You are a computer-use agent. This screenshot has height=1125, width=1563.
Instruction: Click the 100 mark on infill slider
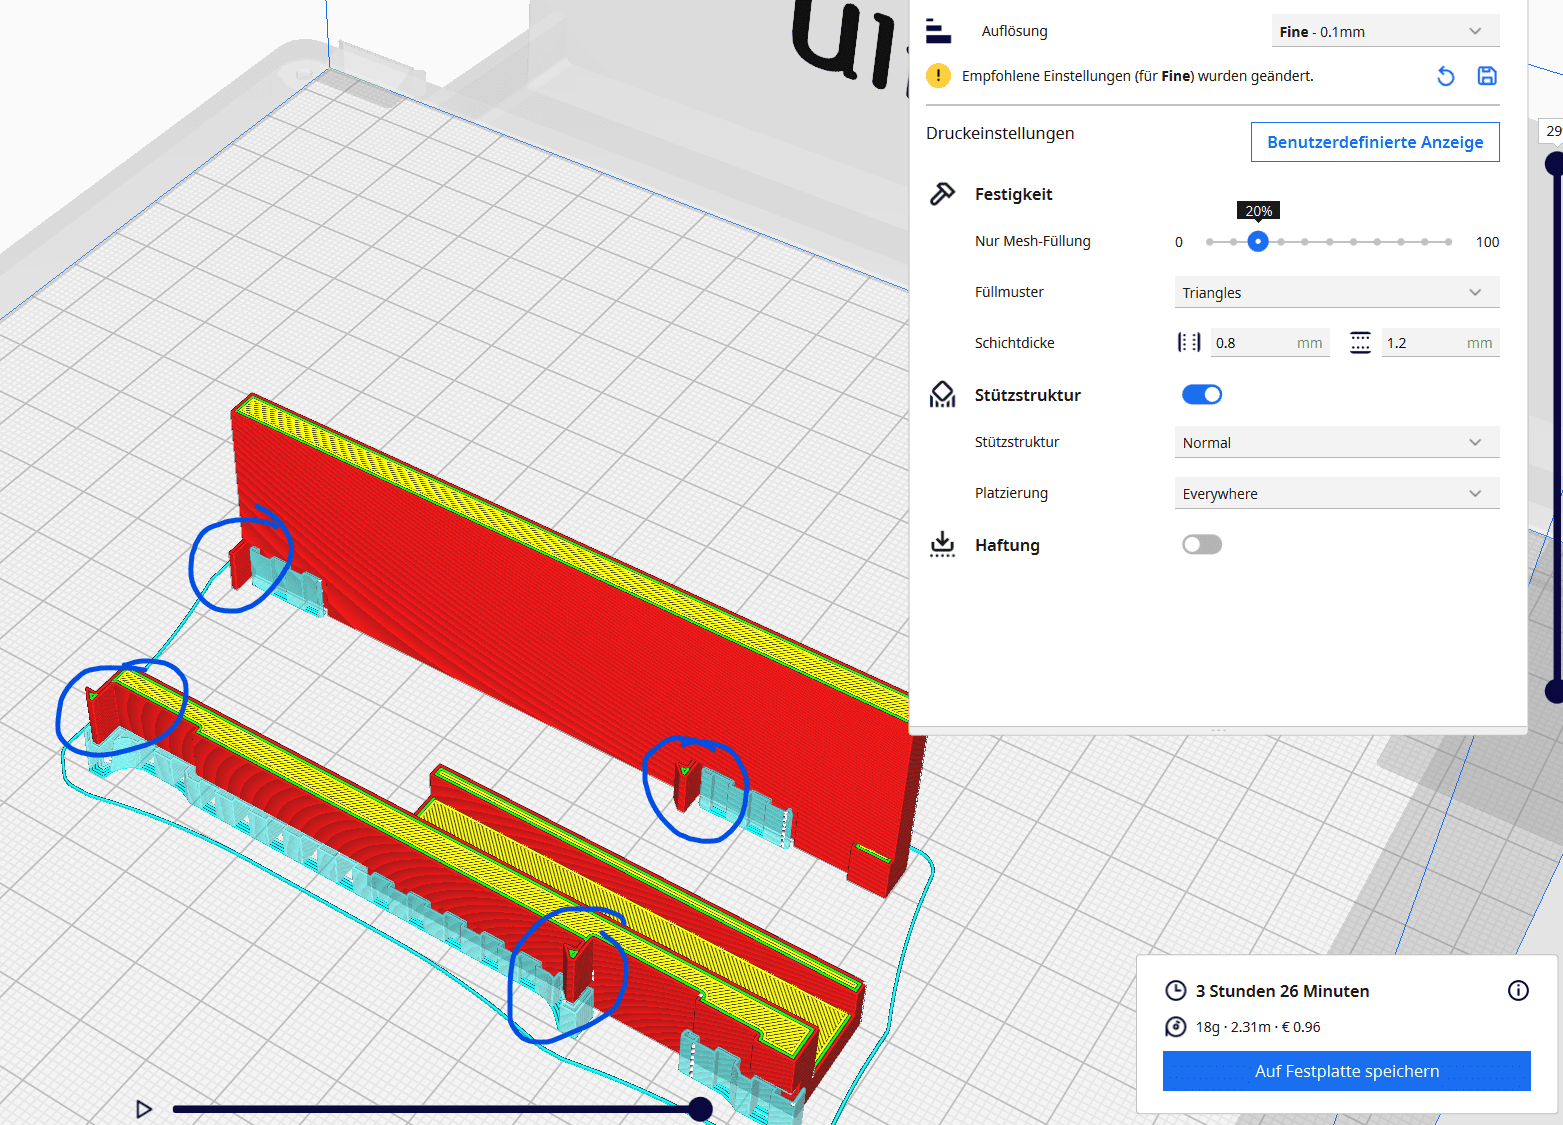point(1487,242)
